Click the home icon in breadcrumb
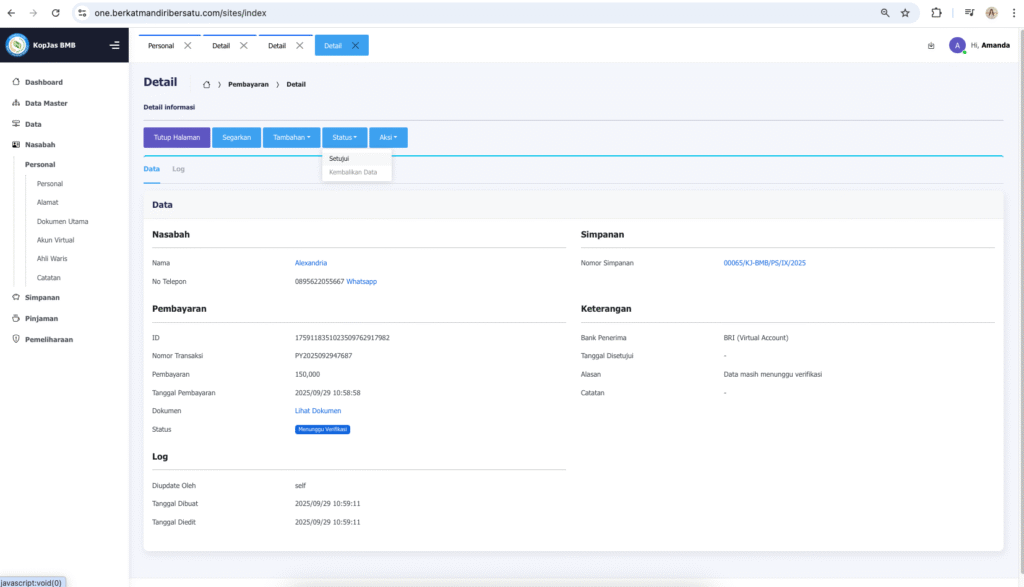Screen dimensions: 1024x587 pyautogui.click(x=206, y=84)
